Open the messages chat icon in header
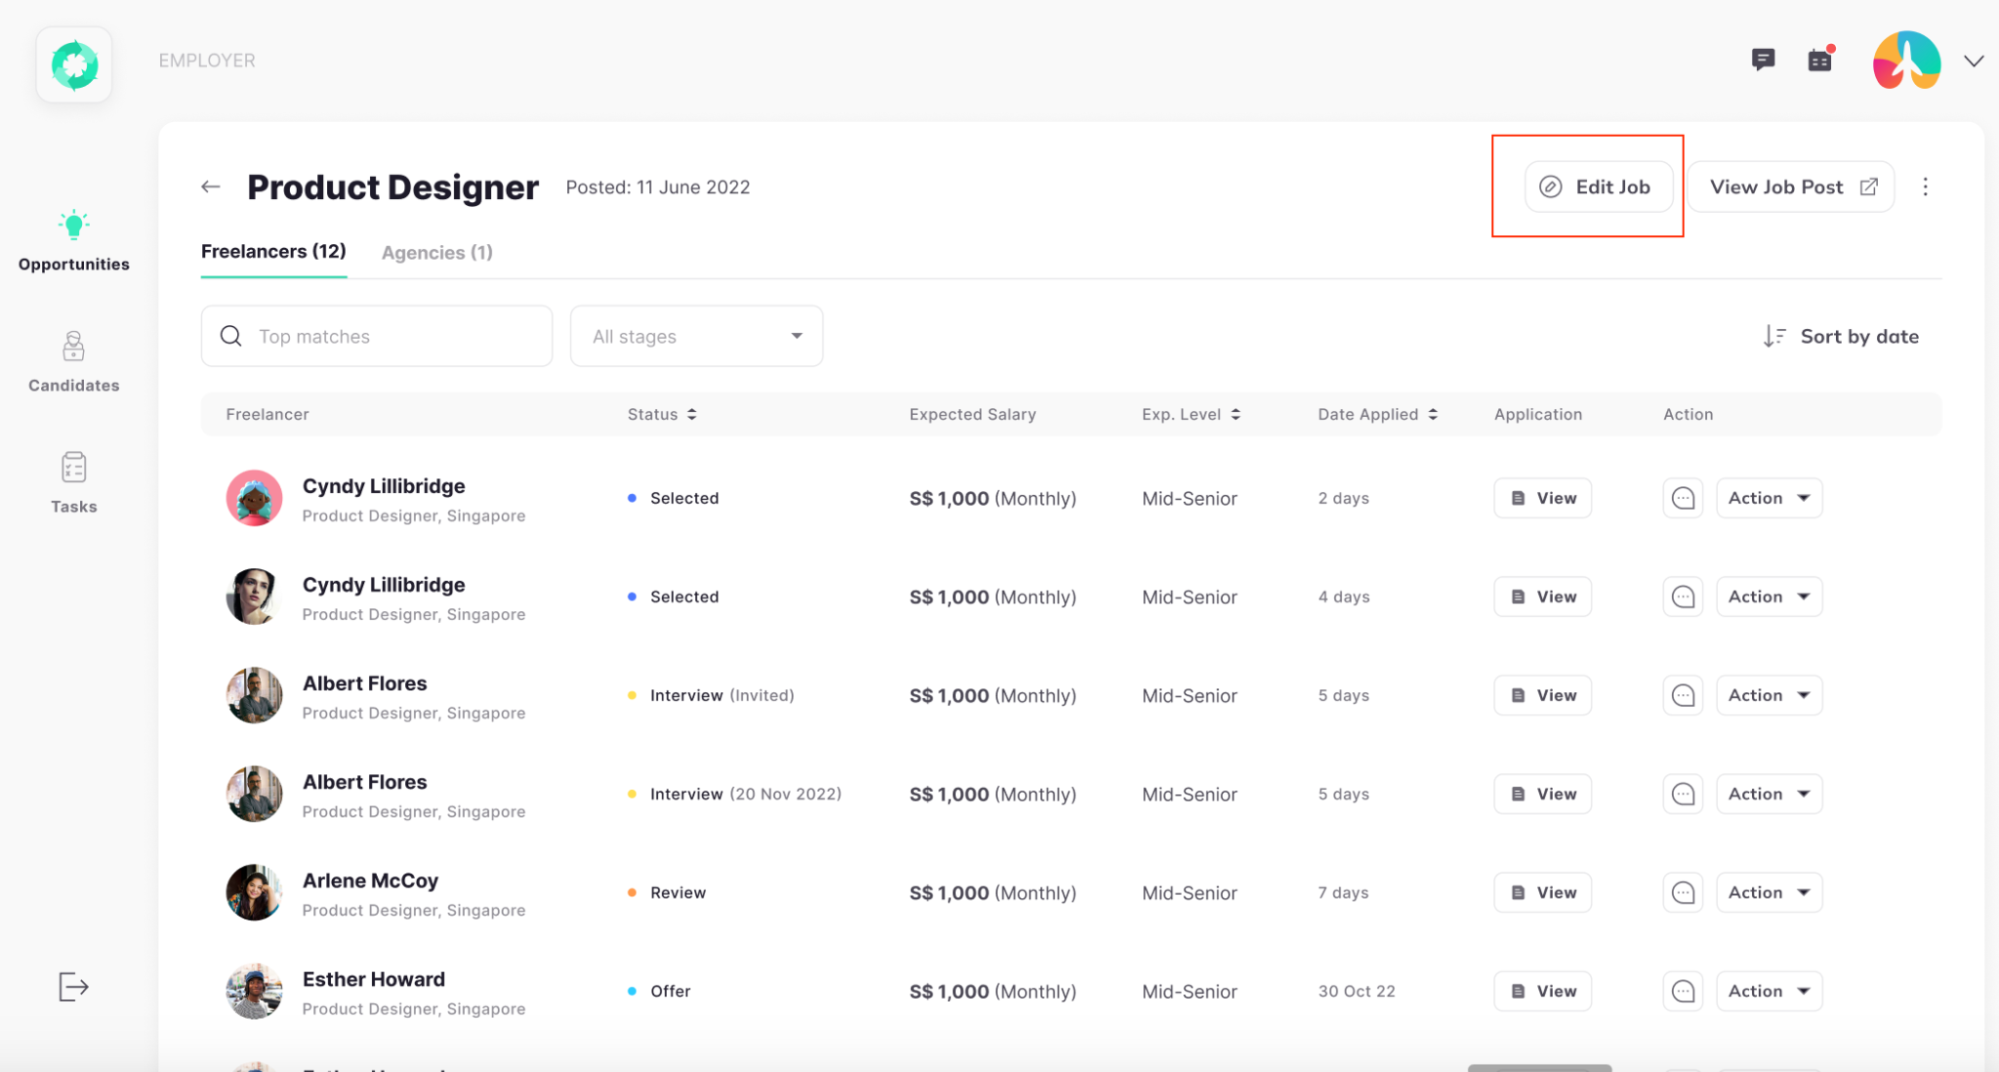This screenshot has width=1999, height=1072. coord(1763,60)
